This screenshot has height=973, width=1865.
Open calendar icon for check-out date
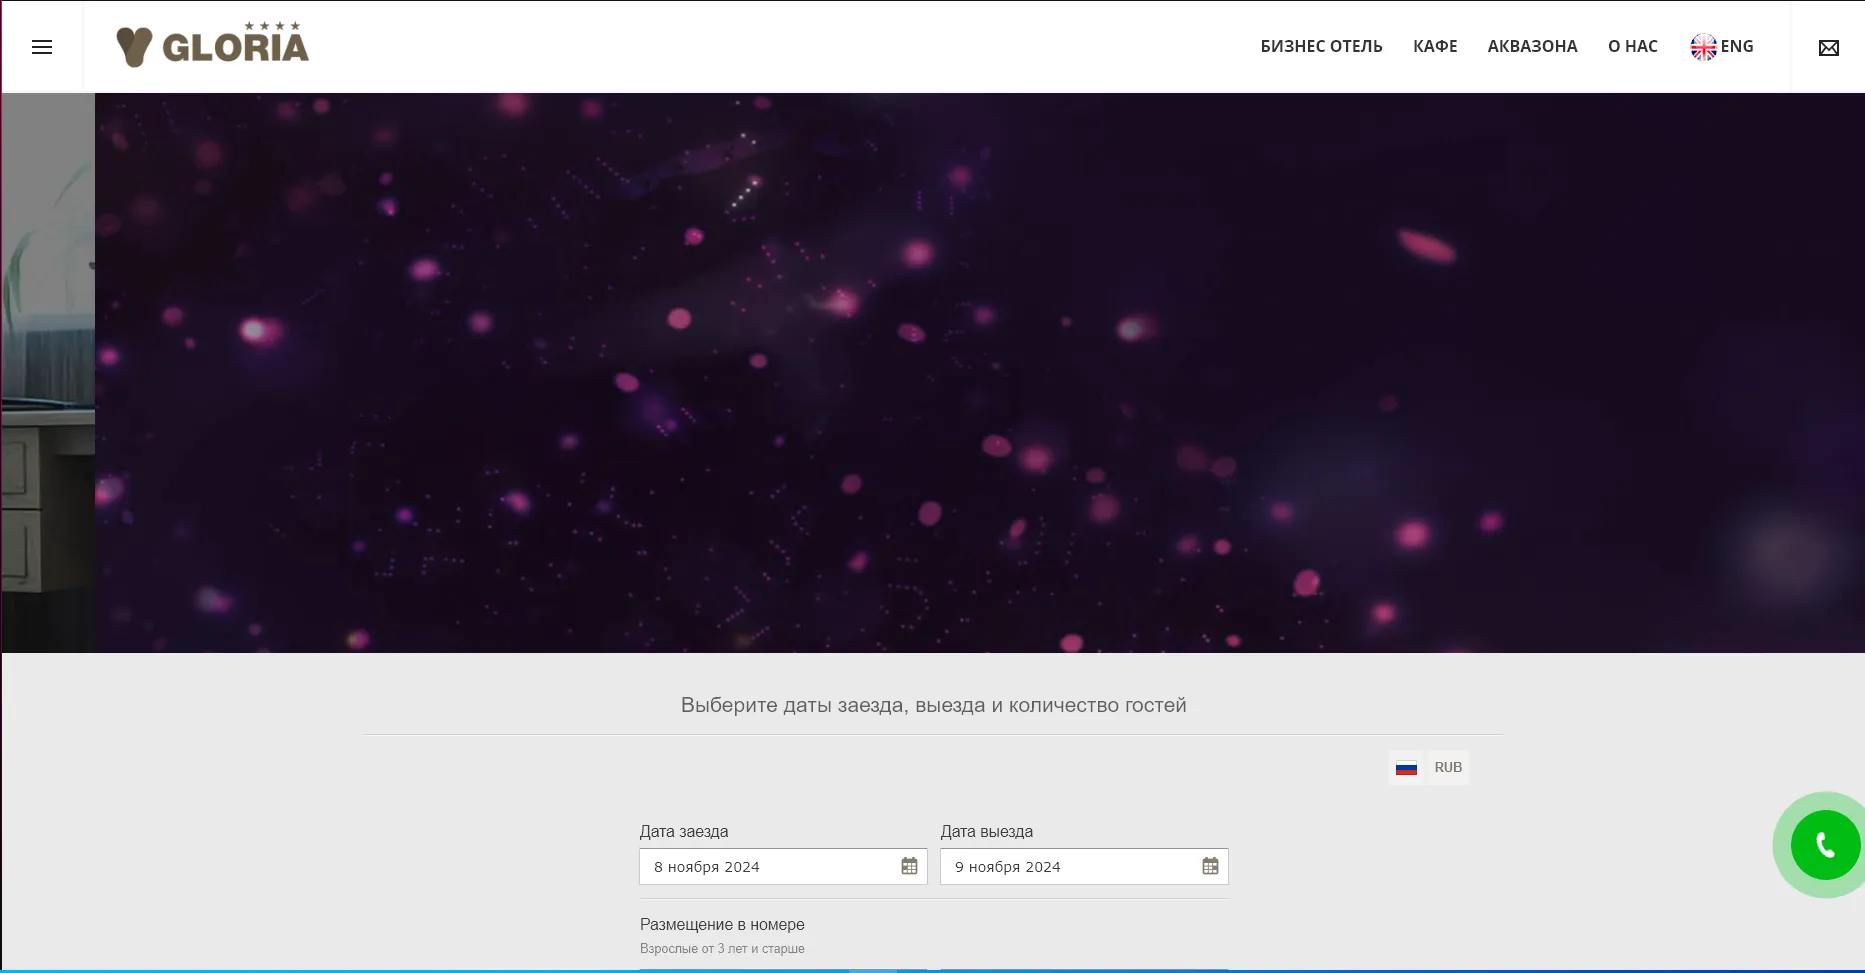click(x=1210, y=866)
